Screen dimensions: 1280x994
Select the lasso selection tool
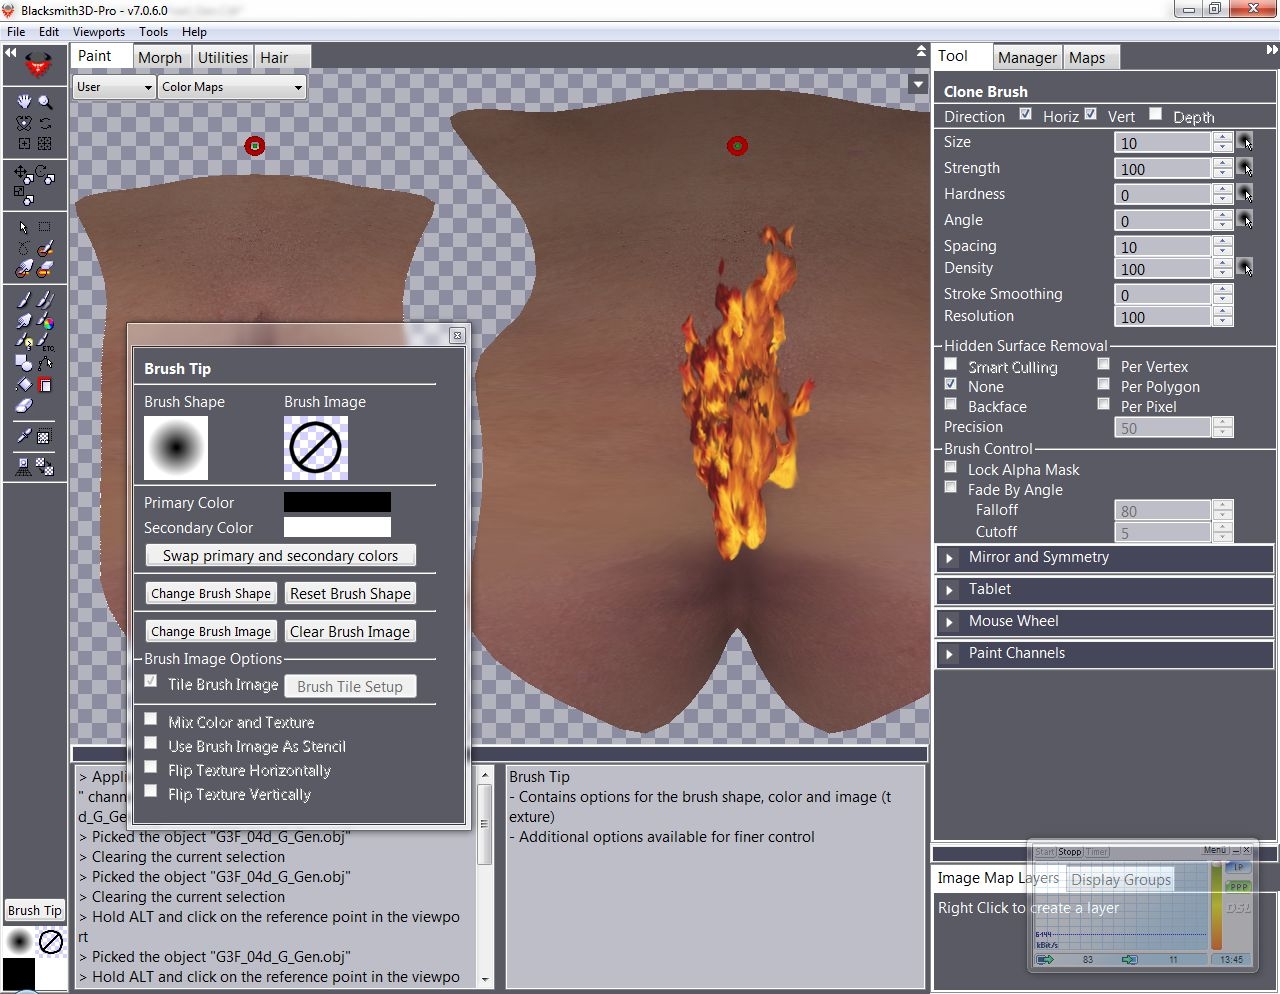pos(24,248)
